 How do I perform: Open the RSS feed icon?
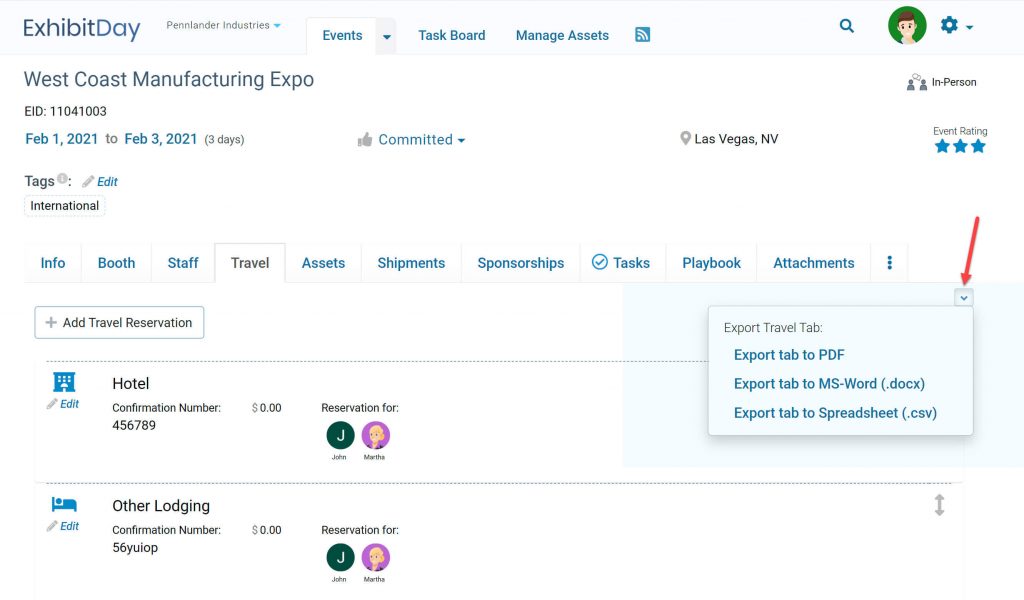(x=641, y=33)
